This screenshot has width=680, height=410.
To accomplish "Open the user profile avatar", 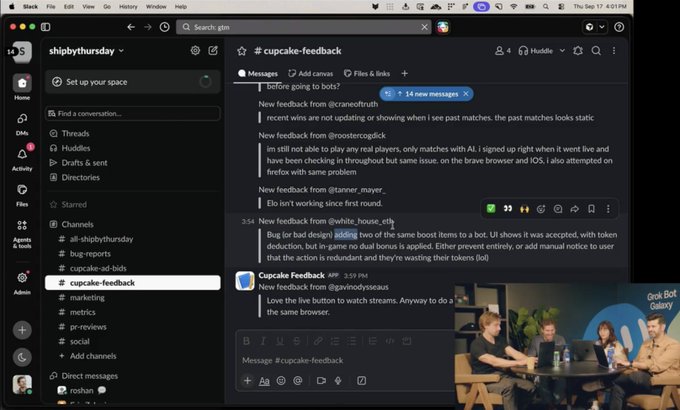I will click(22, 384).
